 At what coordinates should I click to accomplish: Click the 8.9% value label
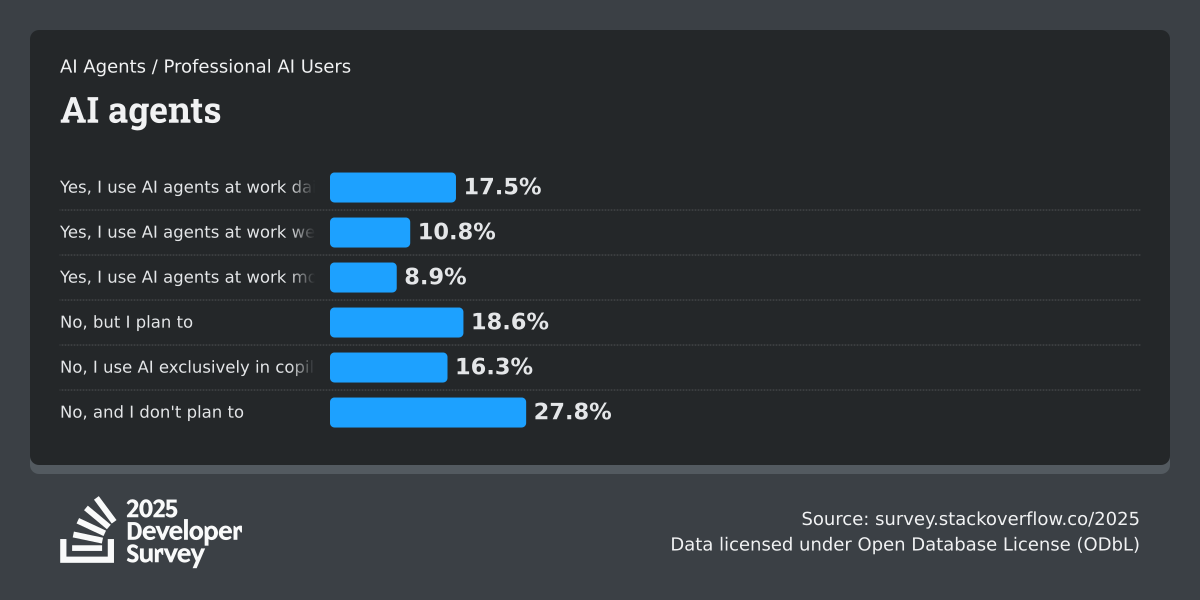pyautogui.click(x=435, y=277)
